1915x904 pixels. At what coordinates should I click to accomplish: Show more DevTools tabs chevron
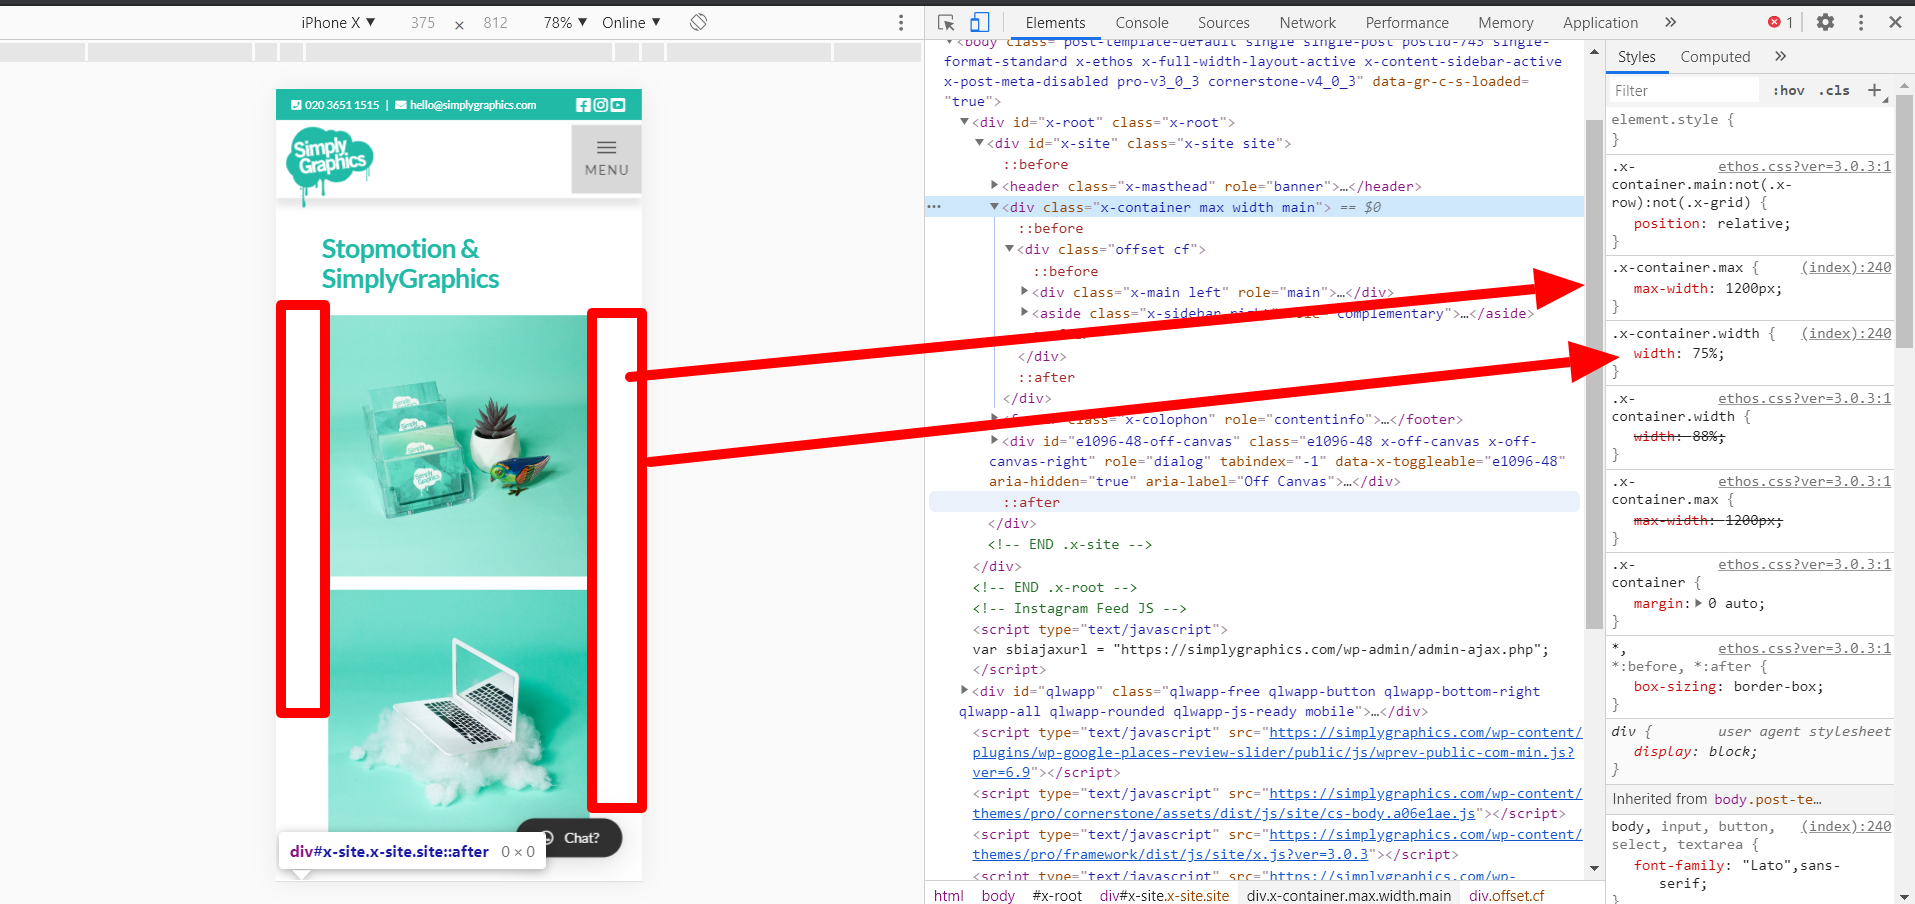[1670, 22]
